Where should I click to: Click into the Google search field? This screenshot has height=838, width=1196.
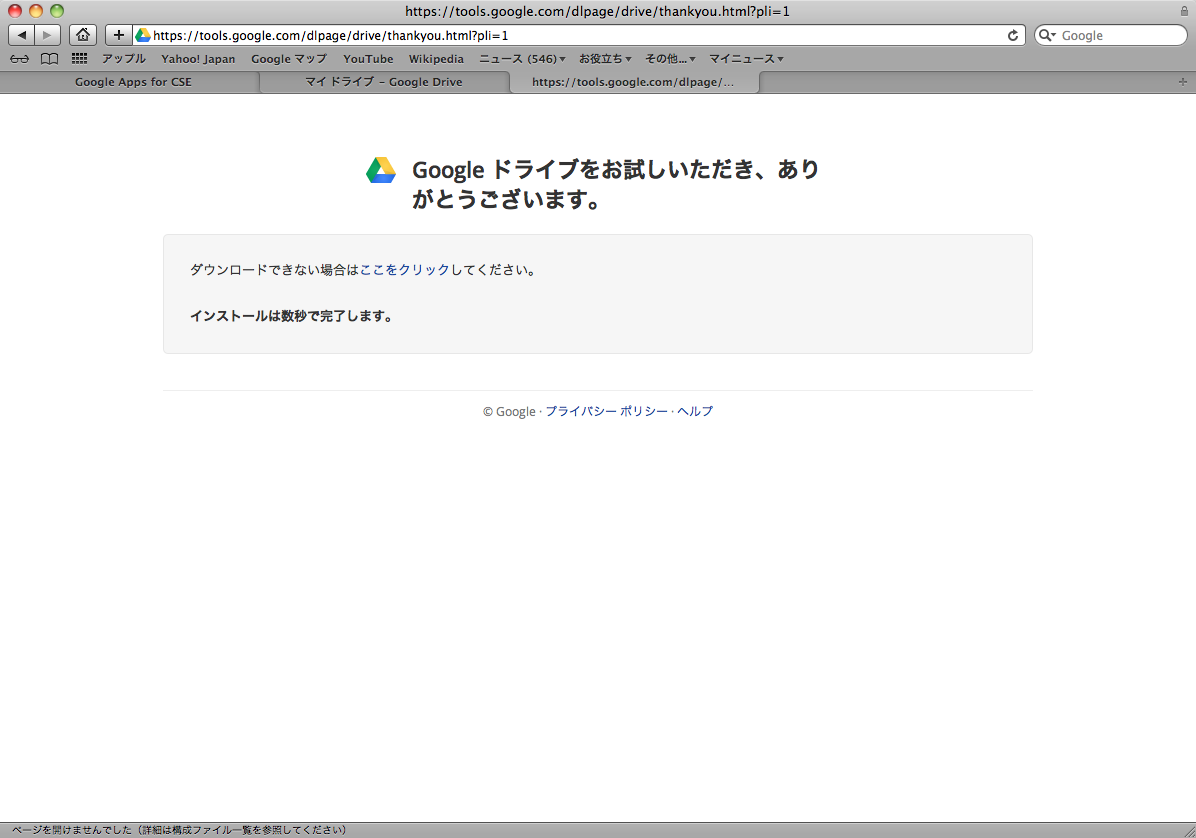pos(1120,35)
